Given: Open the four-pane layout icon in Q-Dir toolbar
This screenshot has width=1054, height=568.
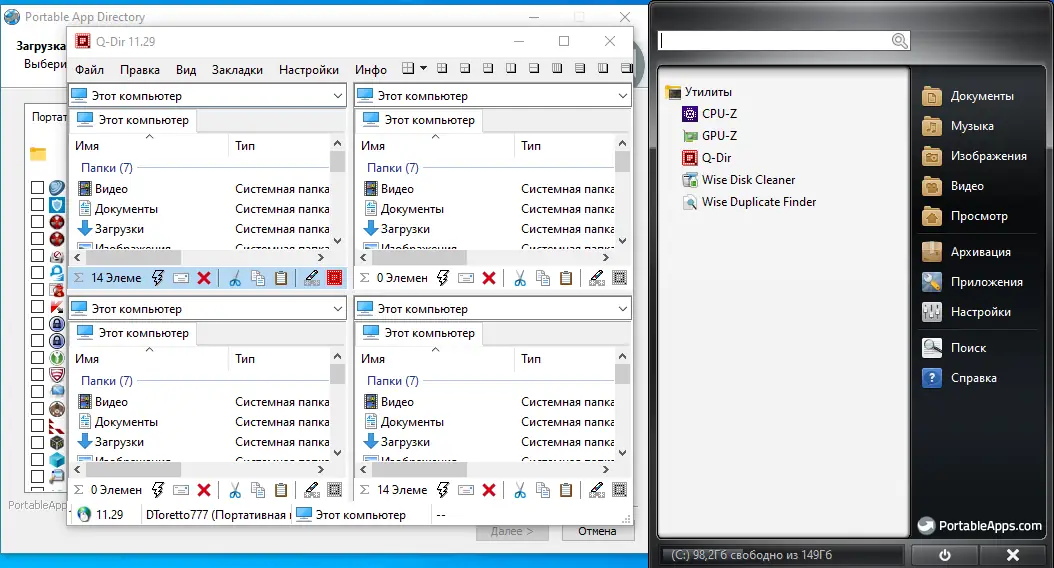Looking at the screenshot, I should tap(408, 68).
